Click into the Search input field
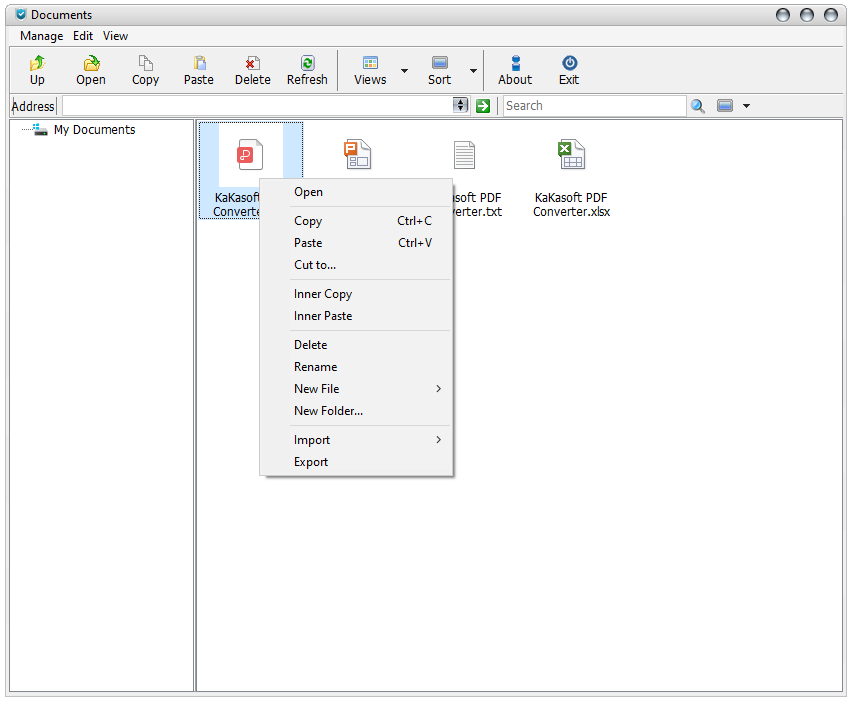 pos(595,106)
